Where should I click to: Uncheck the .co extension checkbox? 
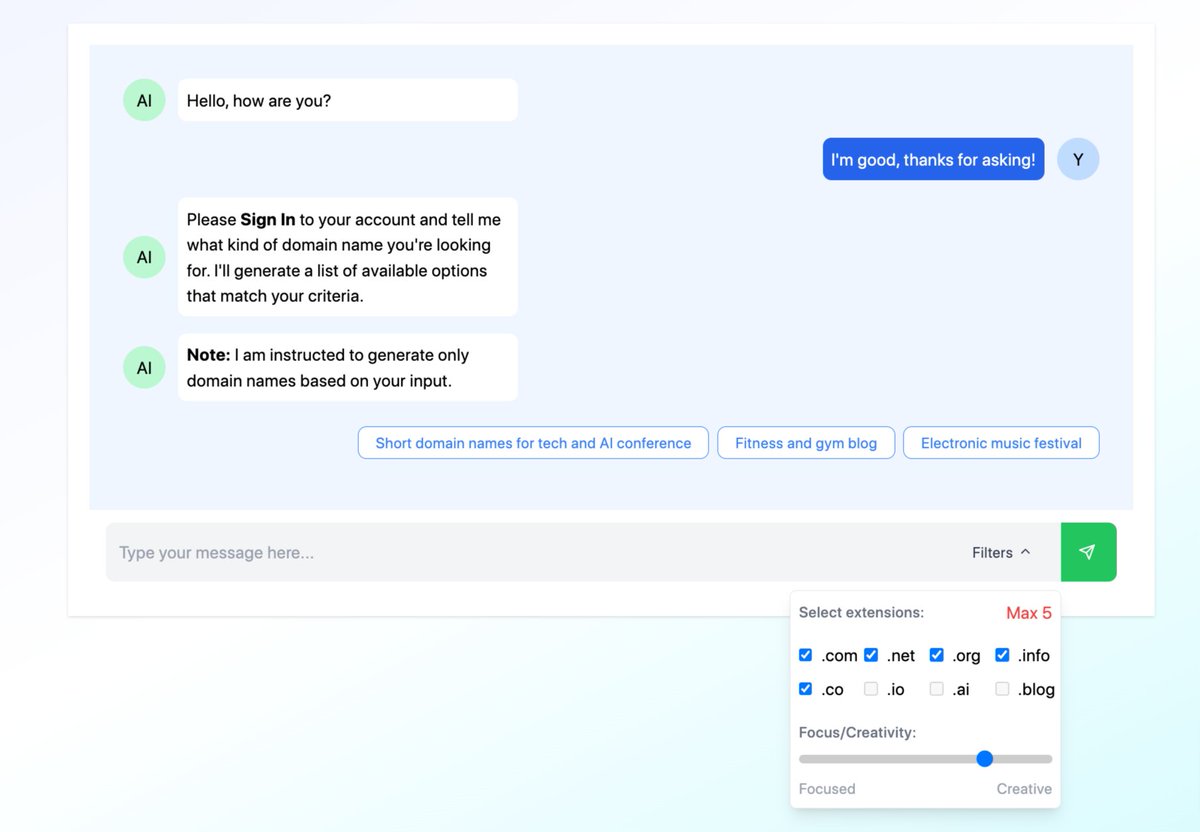point(805,689)
